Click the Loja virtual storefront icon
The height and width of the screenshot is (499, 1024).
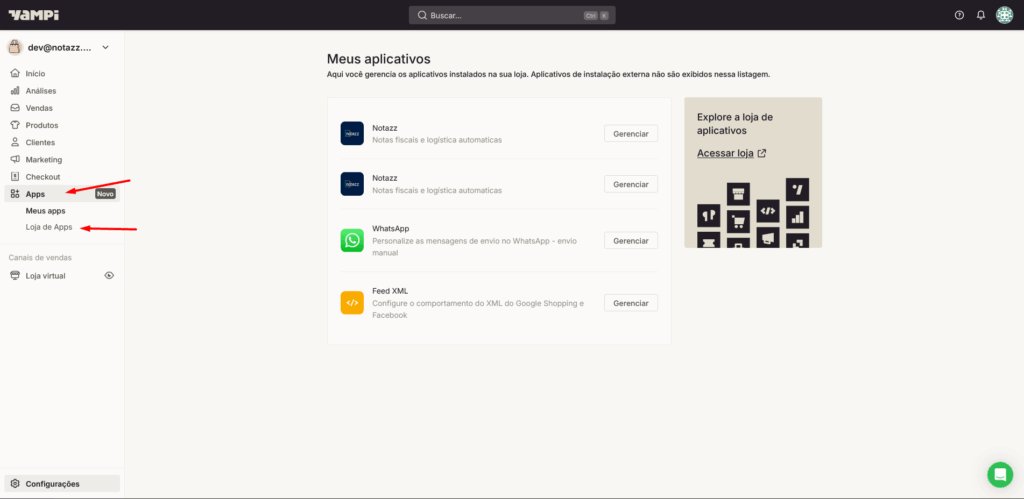15,276
